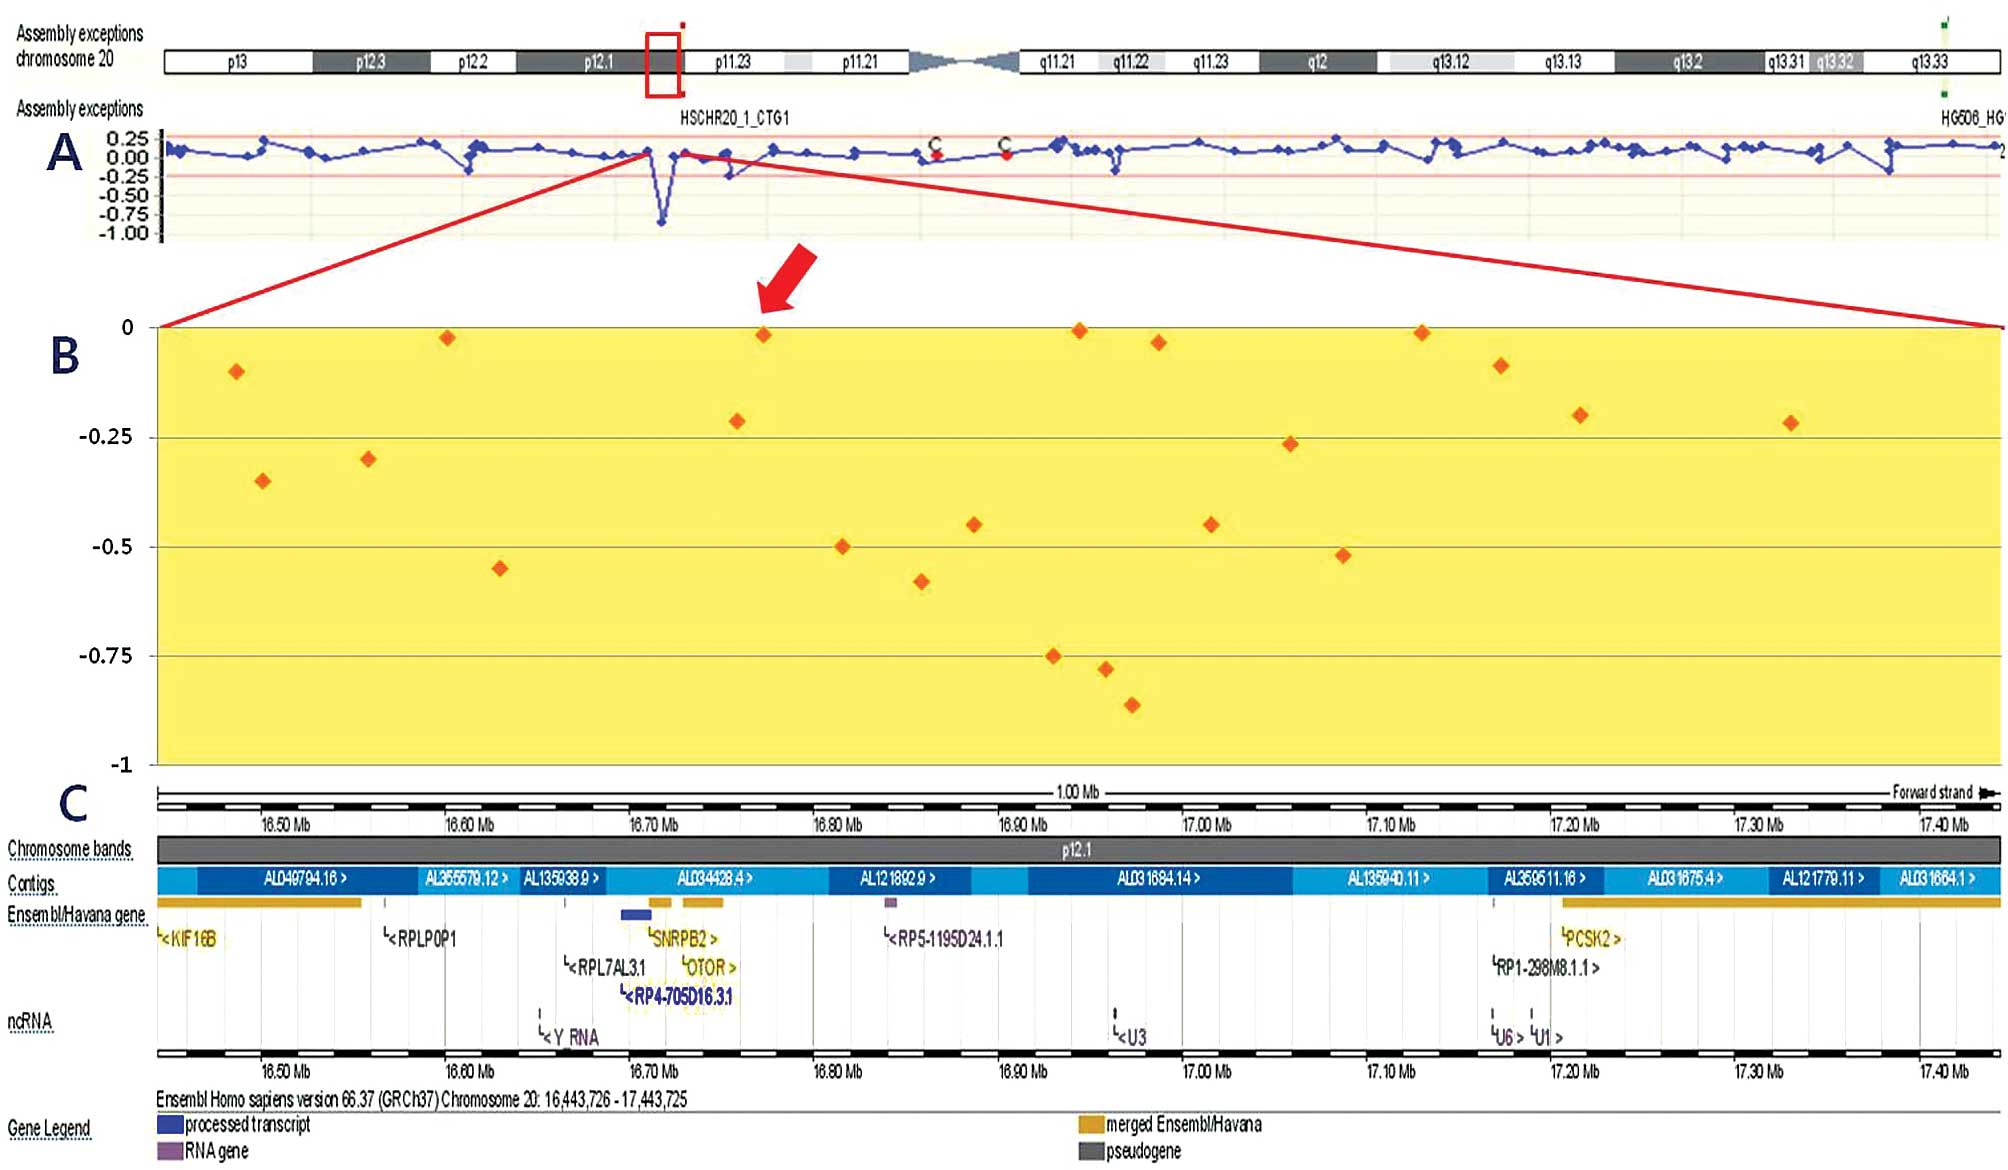Select the RP4-705D16.3.1 transcript label
This screenshot has height=1170, width=2008.
click(680, 996)
